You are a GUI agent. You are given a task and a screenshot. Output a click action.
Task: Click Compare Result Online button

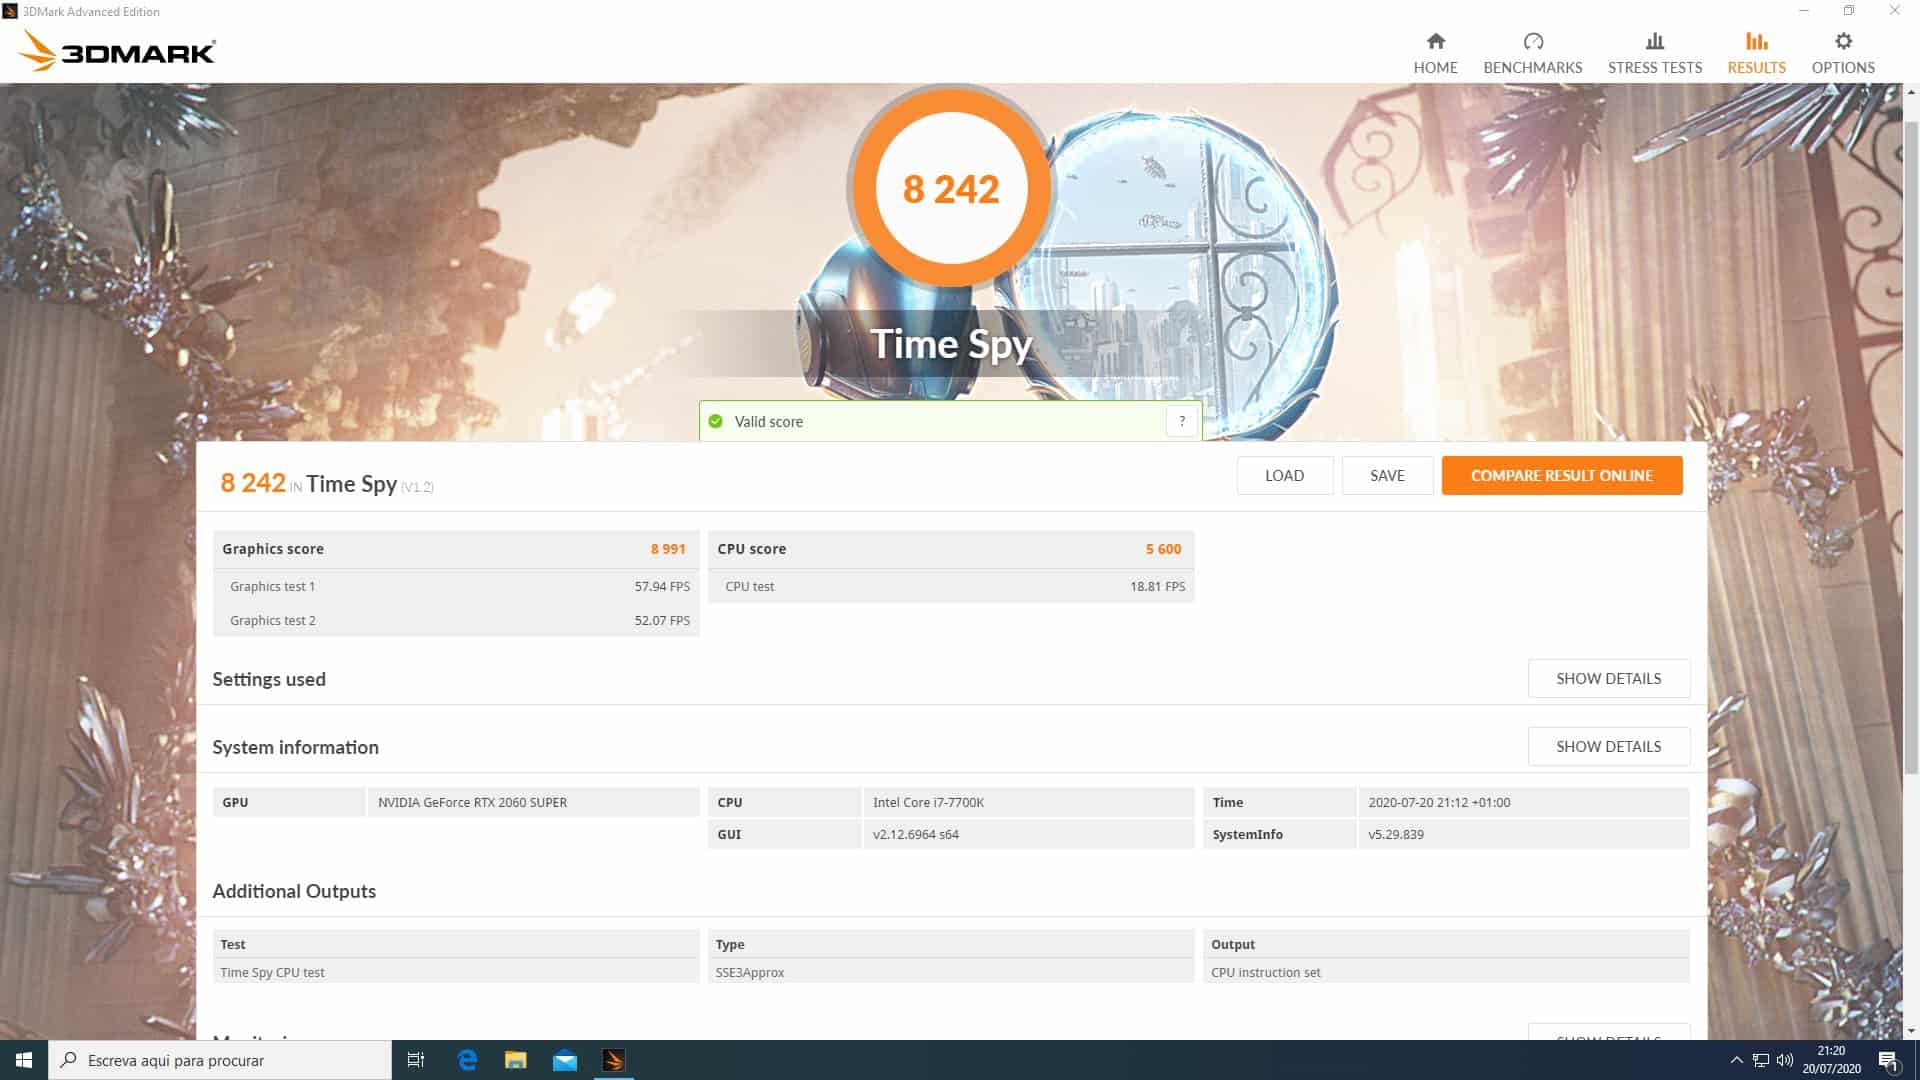coord(1561,475)
